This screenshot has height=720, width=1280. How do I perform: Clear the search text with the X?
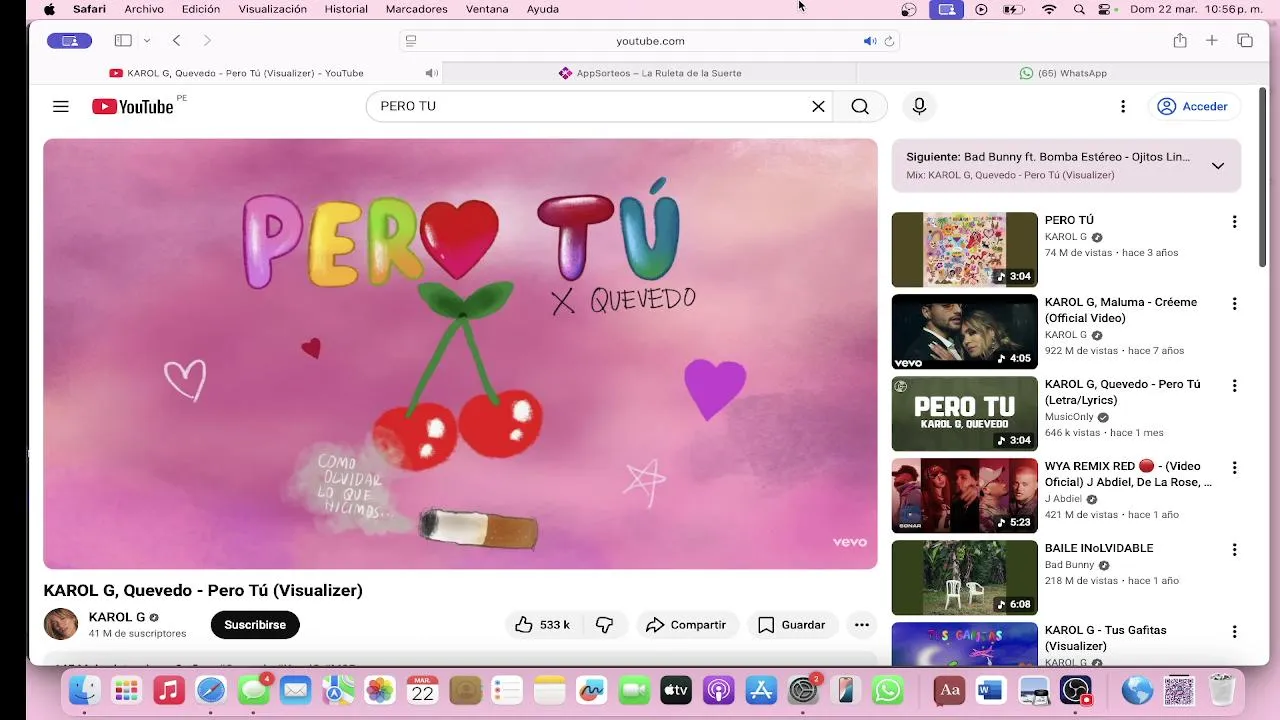tap(818, 107)
